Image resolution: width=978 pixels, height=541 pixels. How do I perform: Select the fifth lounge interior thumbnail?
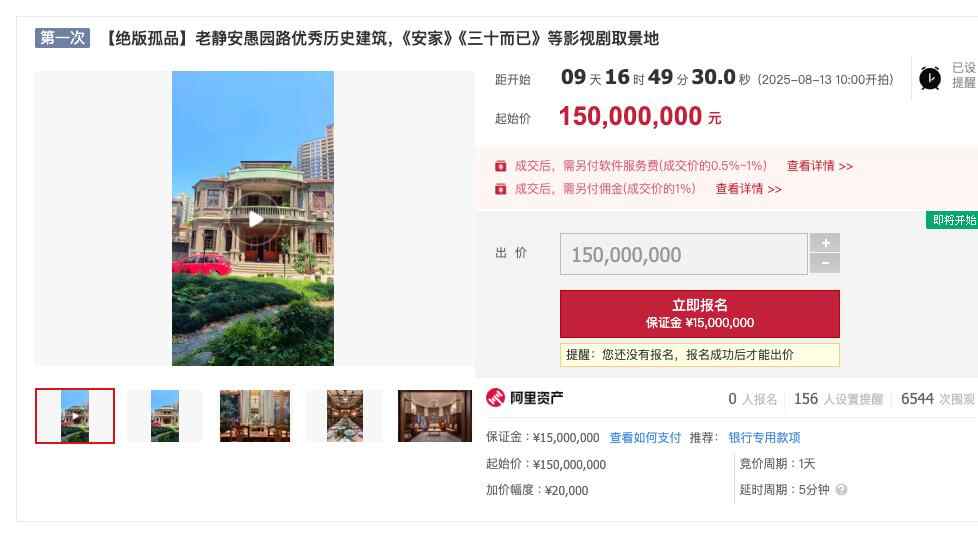435,416
